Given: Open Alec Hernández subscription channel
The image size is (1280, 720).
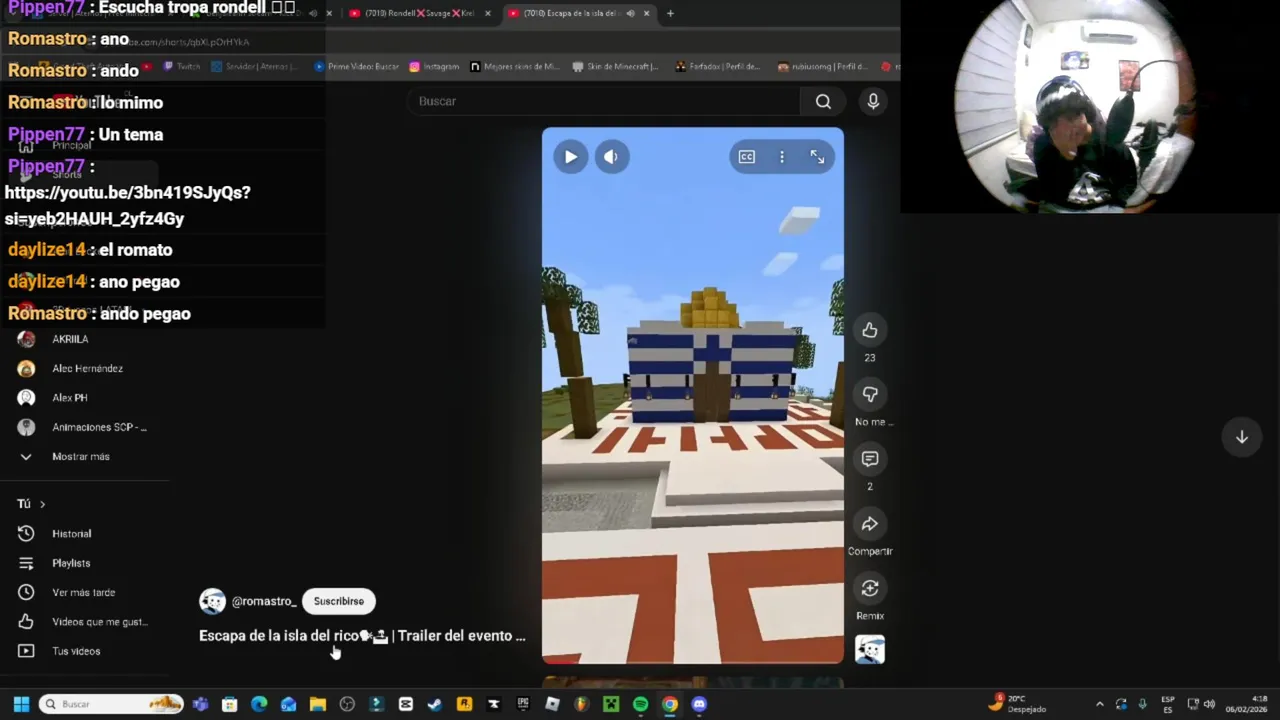Looking at the screenshot, I should (87, 368).
